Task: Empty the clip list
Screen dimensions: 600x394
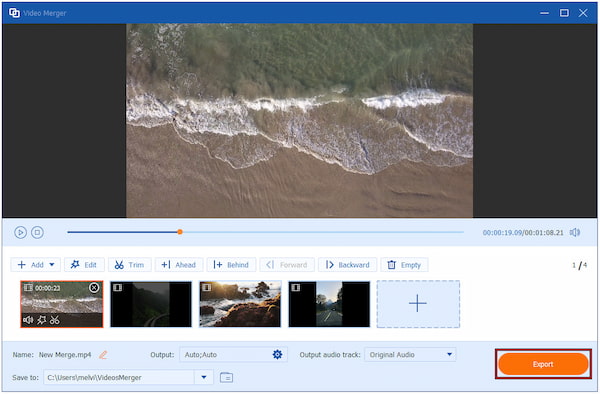Action: [404, 265]
